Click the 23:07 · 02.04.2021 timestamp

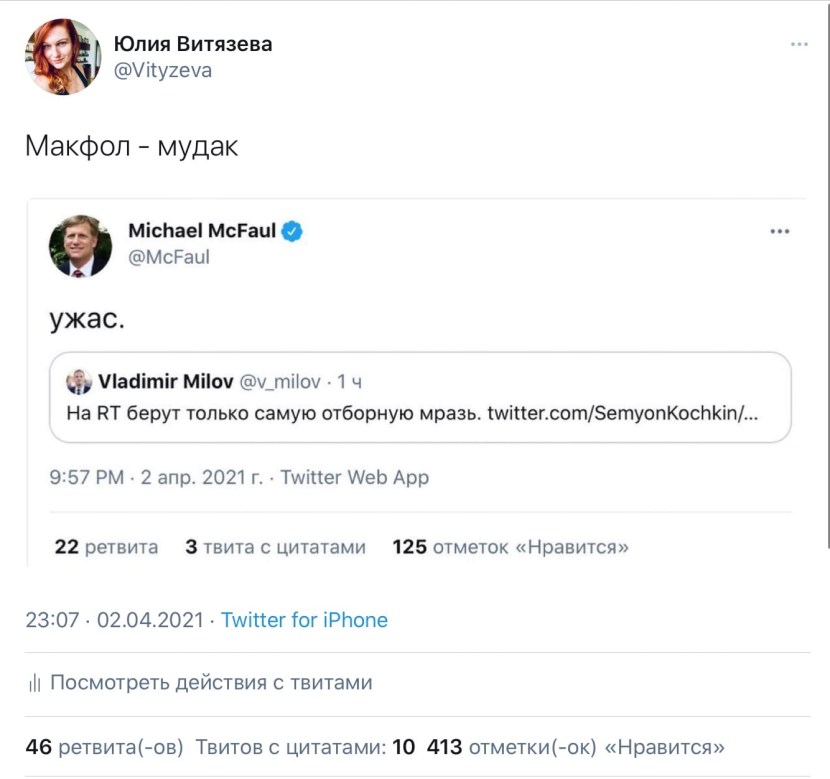[x=114, y=620]
